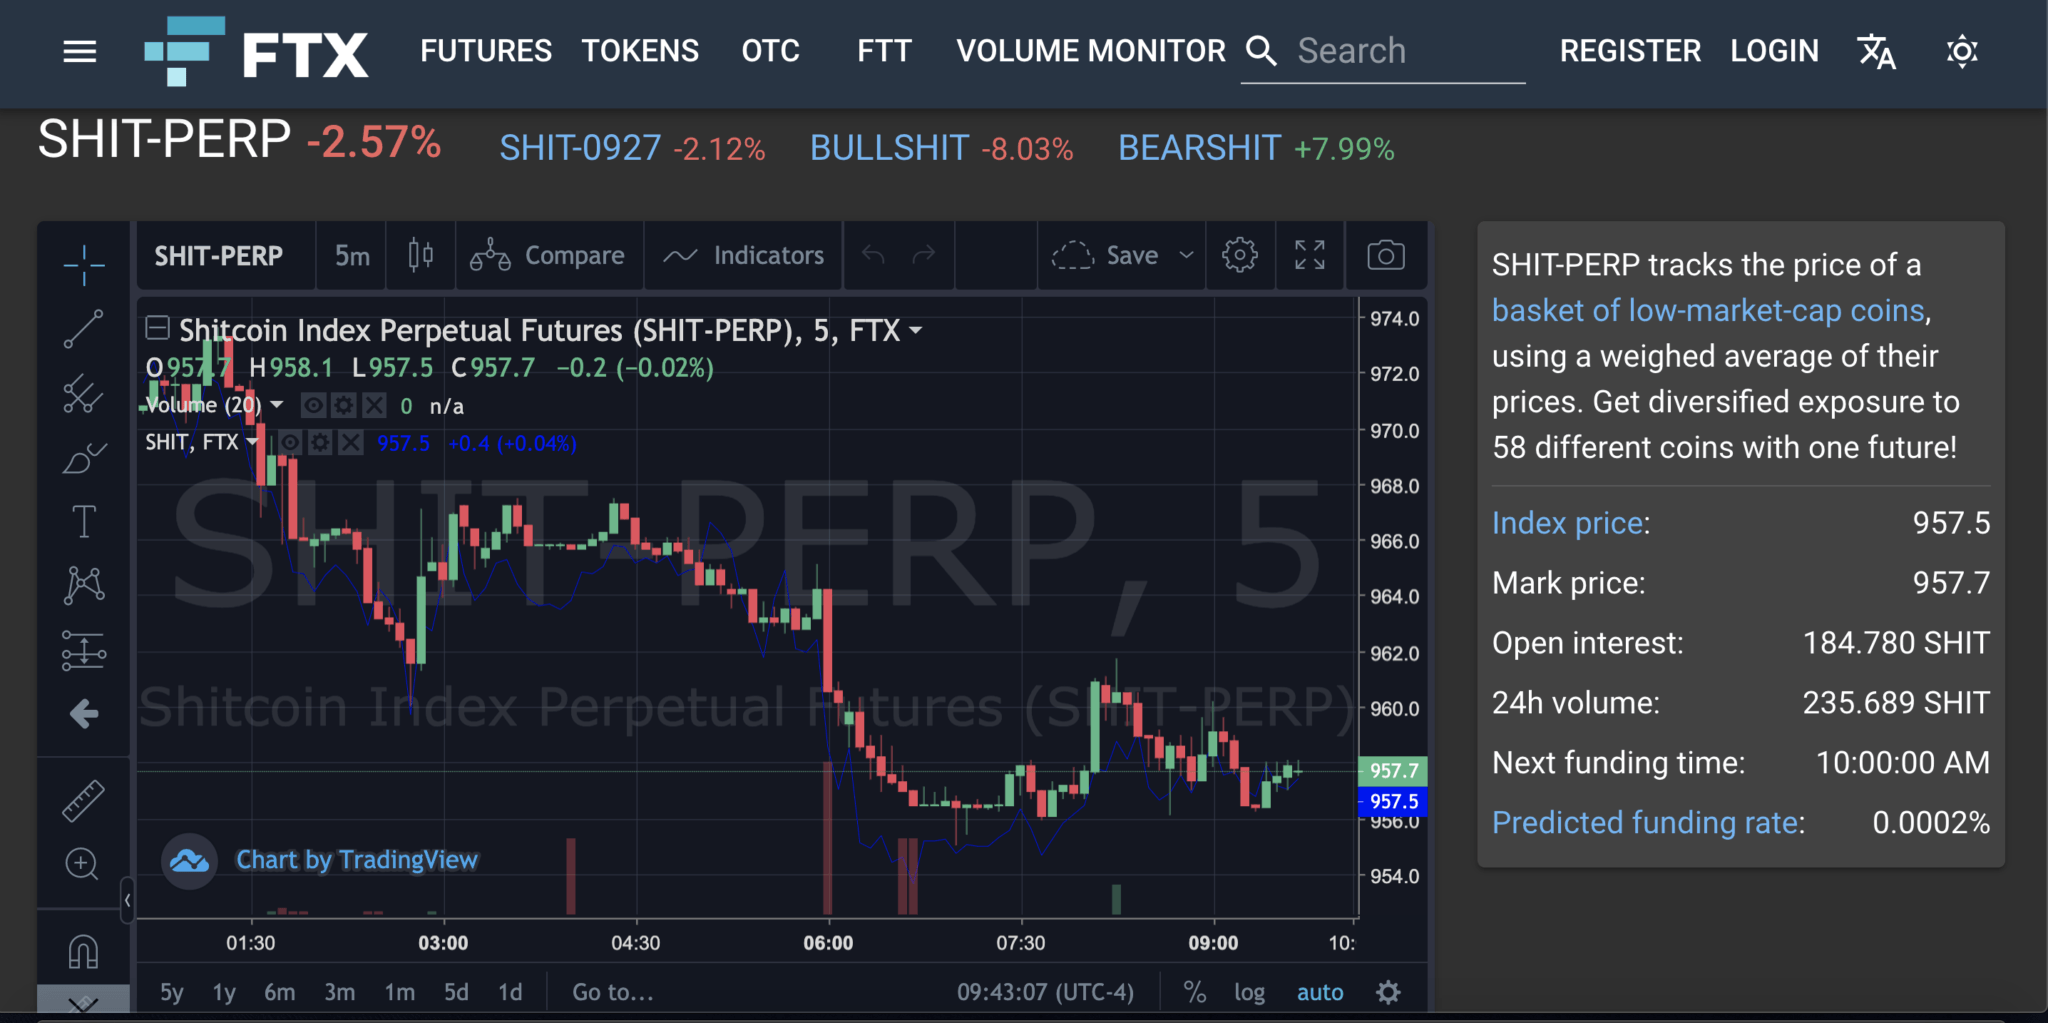Click the undo arrow

[x=873, y=256]
